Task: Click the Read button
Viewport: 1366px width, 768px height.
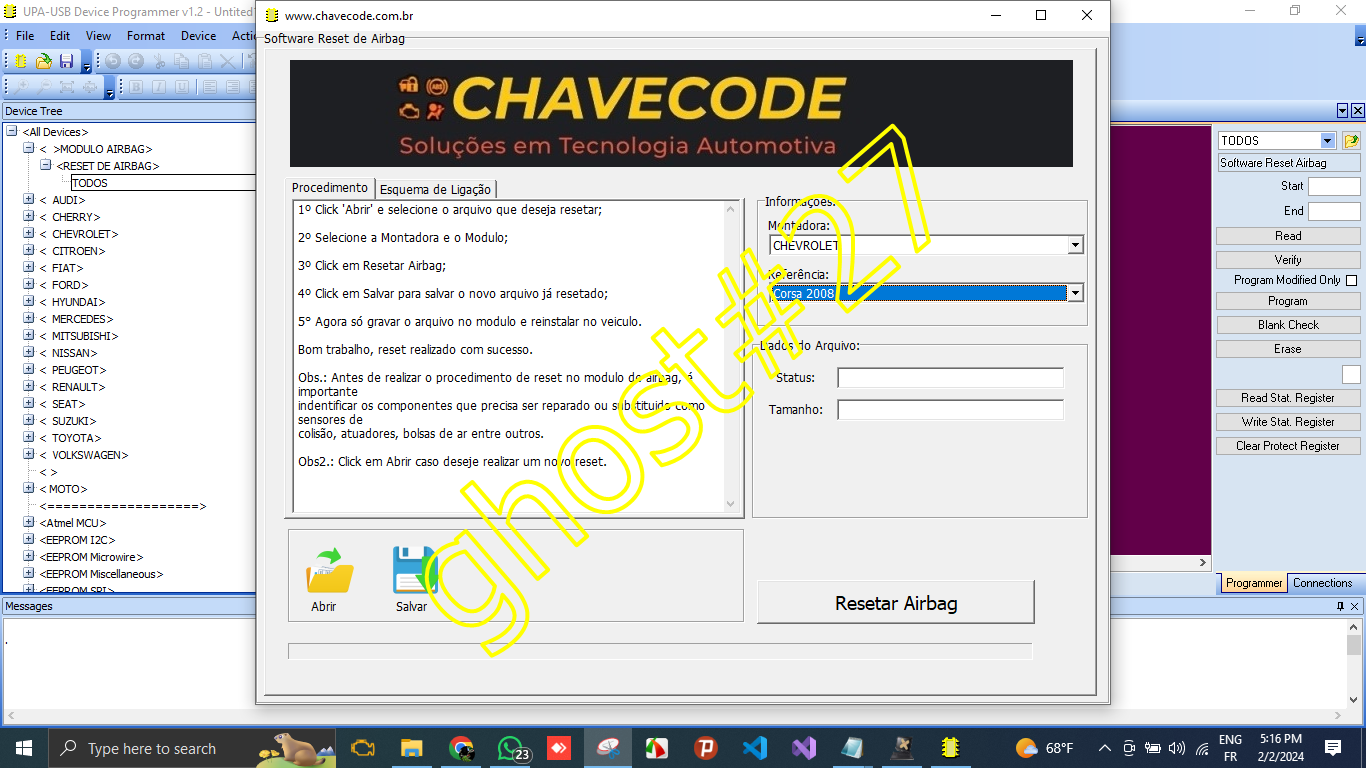Action: coord(1288,236)
